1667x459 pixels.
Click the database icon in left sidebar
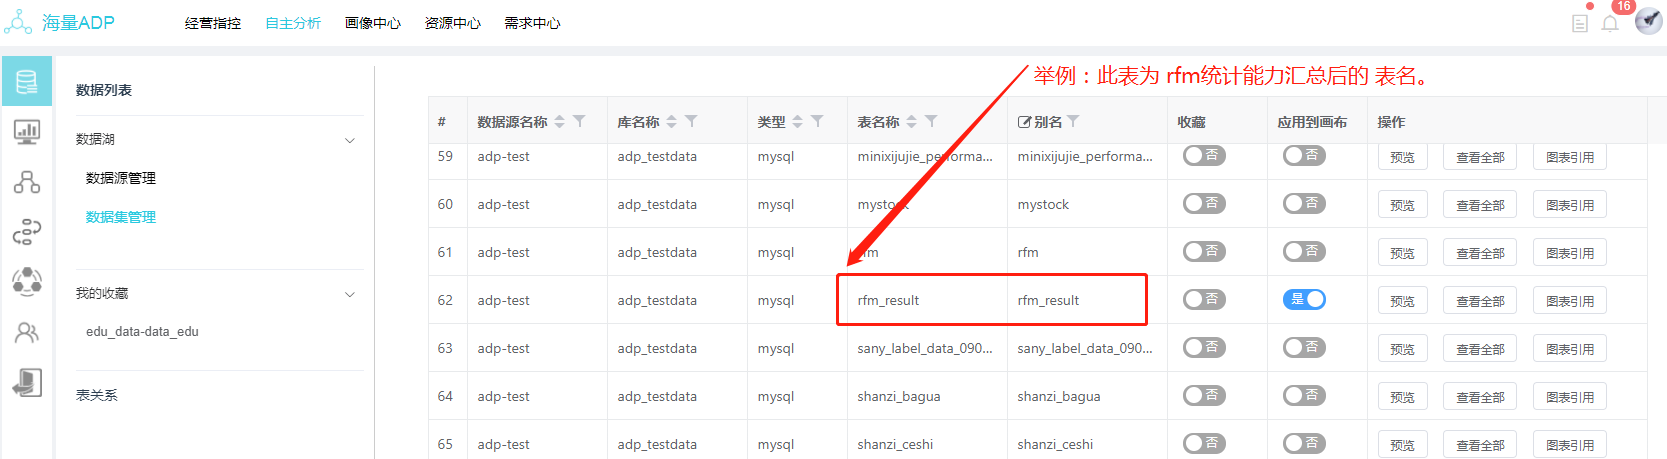click(x=27, y=81)
